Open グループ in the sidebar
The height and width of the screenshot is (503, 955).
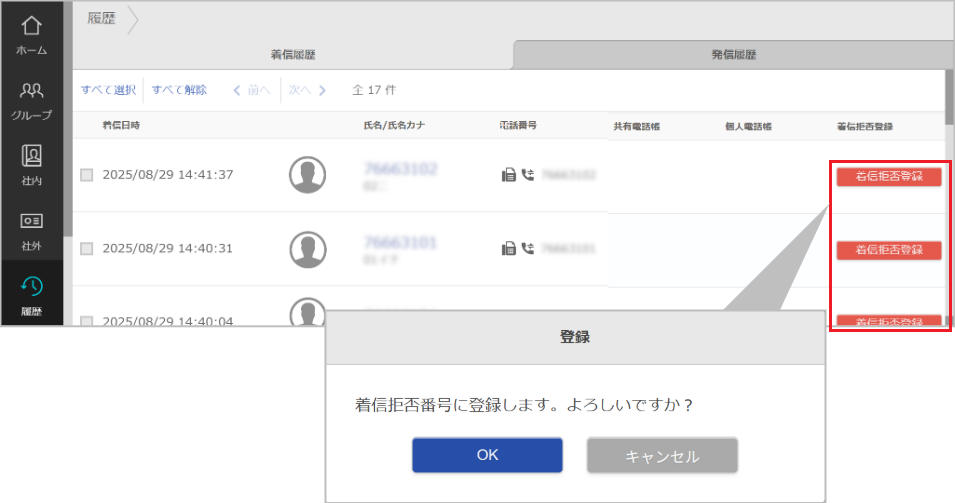pos(32,101)
